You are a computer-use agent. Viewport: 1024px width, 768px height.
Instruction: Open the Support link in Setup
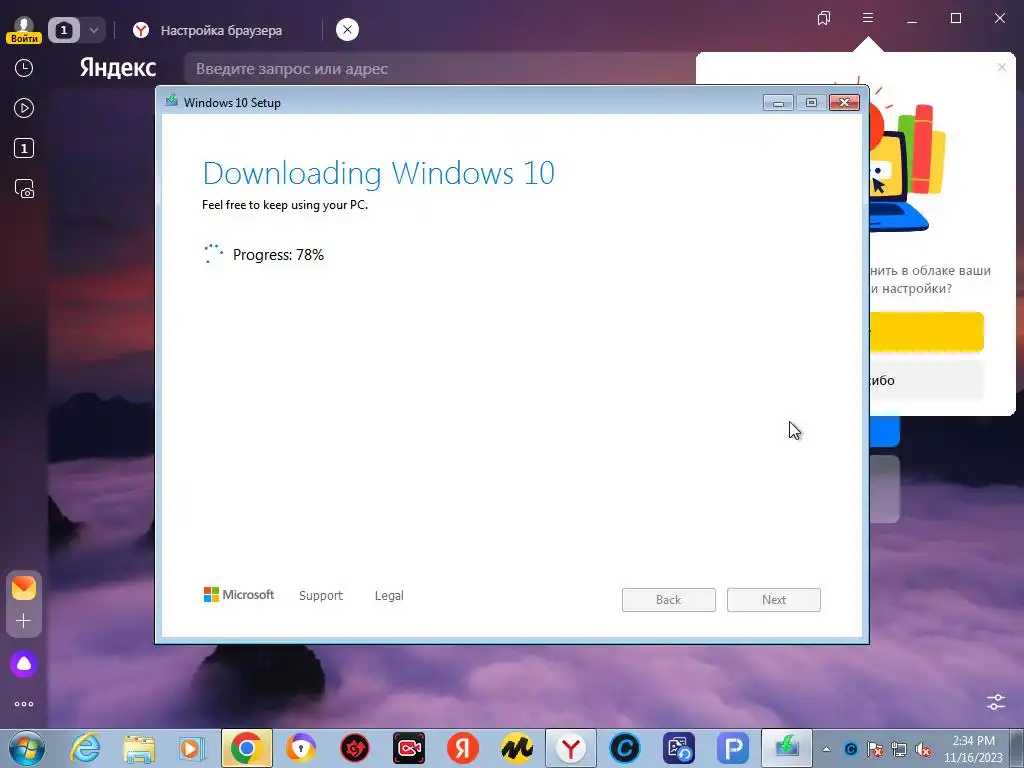click(x=321, y=596)
